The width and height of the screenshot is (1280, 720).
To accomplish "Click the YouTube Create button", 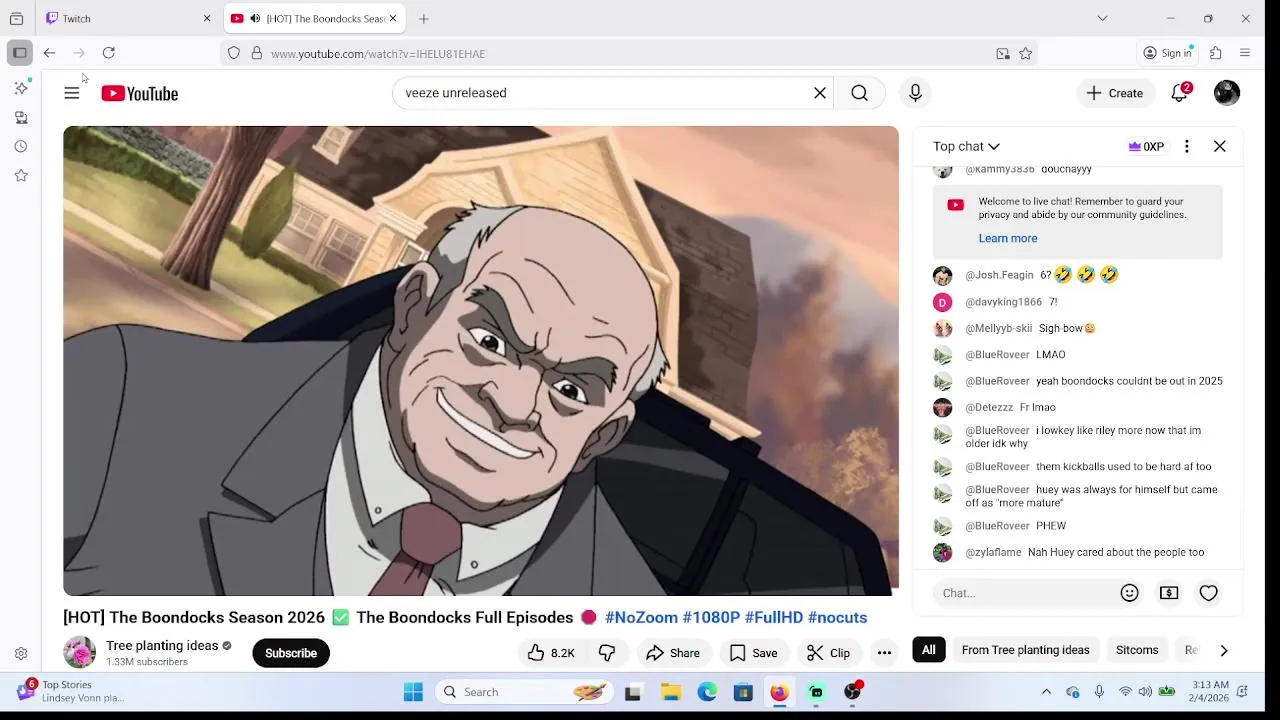I will [1115, 93].
